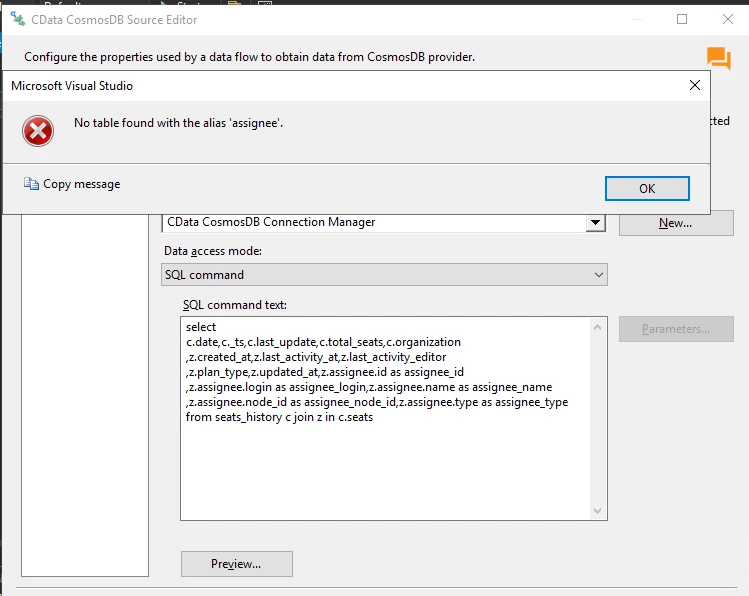Click the copy message icon
This screenshot has height=596, width=749.
click(x=31, y=184)
